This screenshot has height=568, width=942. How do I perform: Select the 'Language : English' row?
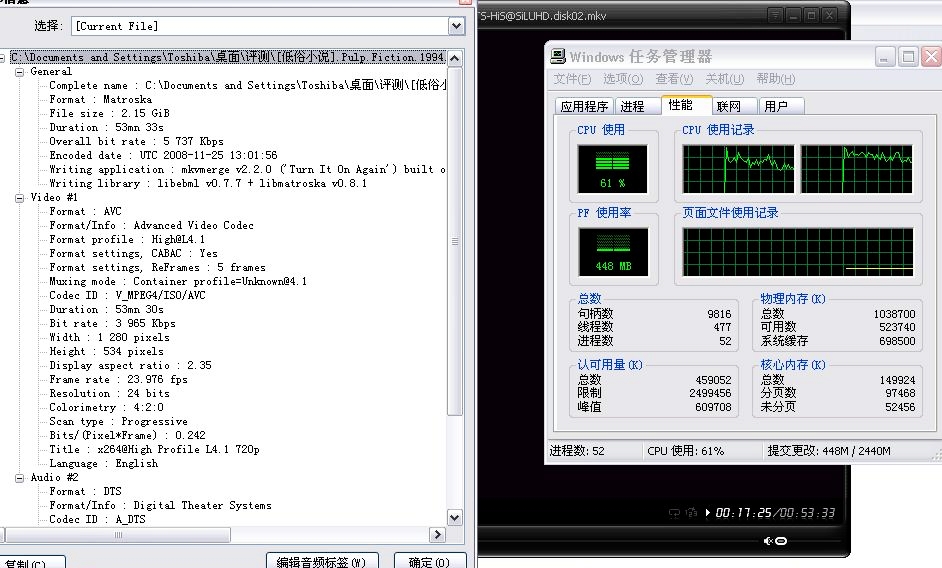(x=103, y=464)
